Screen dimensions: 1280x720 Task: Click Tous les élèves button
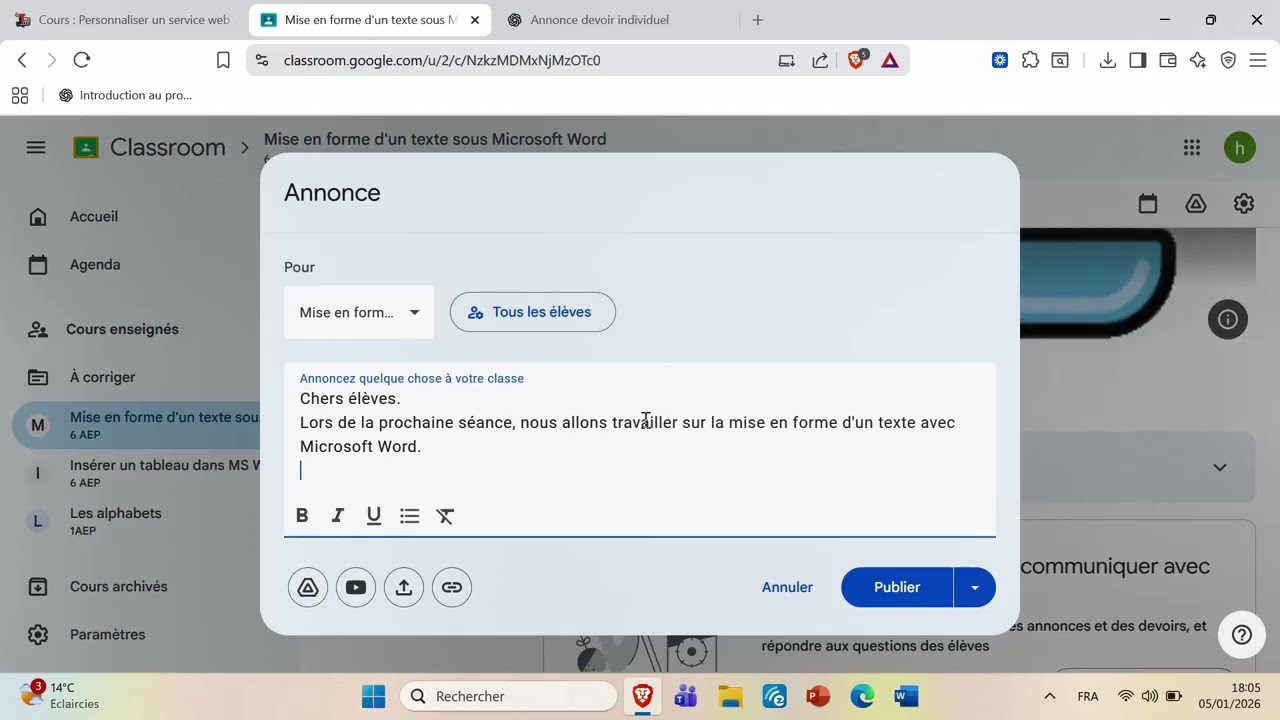(532, 312)
